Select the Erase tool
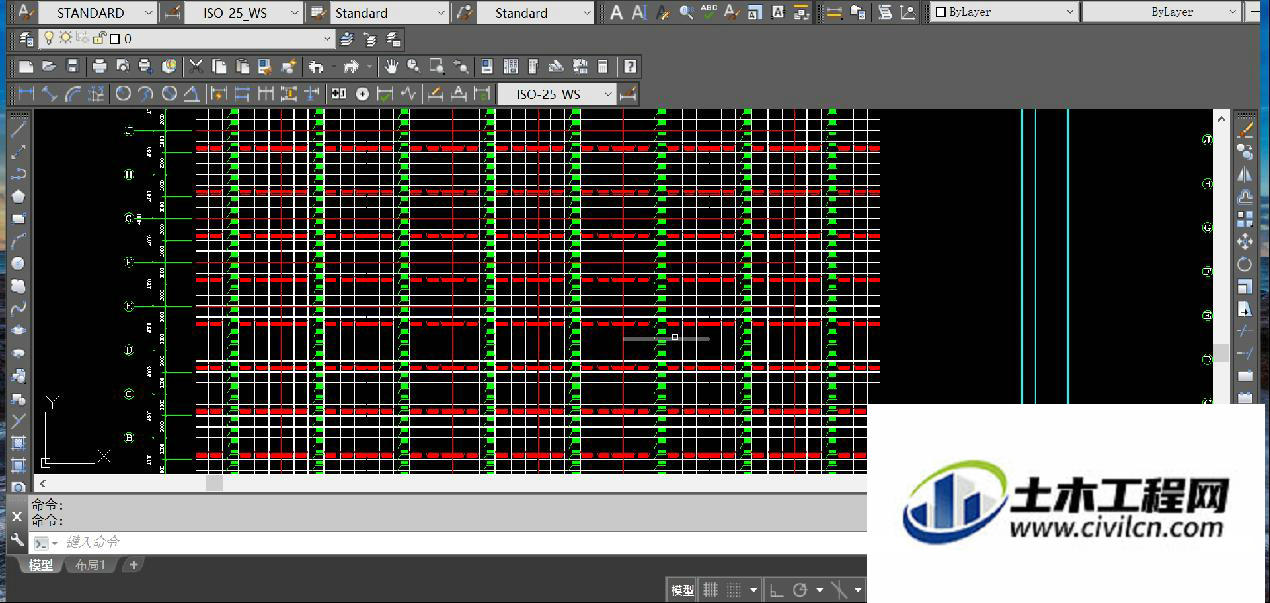The image size is (1270, 603). (x=1245, y=130)
